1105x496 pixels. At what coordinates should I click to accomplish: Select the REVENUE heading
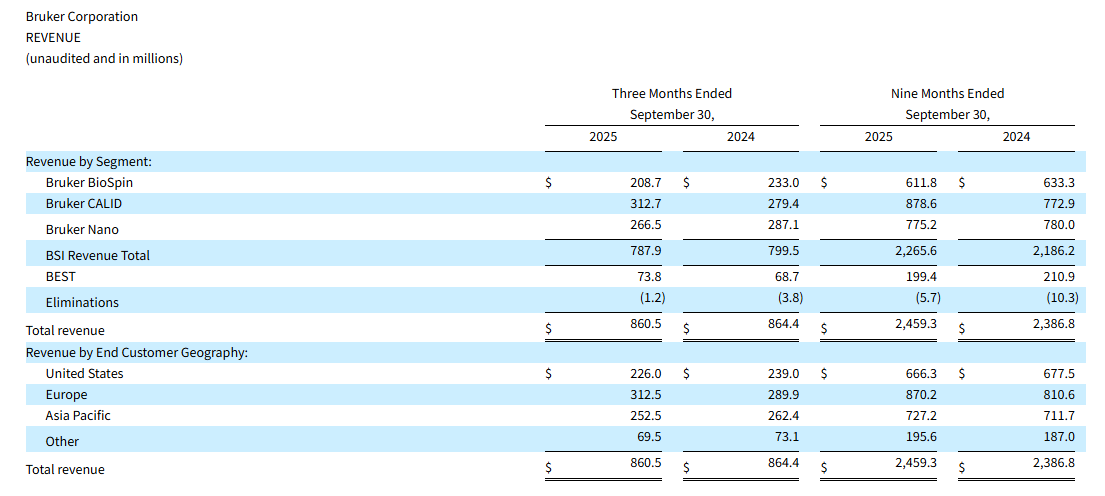(53, 38)
